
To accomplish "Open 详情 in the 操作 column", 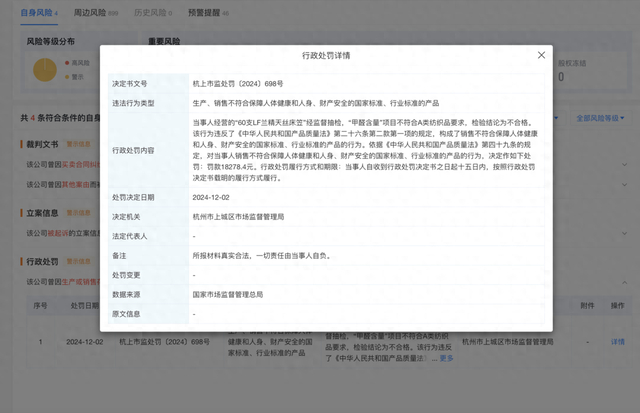I will [x=618, y=342].
